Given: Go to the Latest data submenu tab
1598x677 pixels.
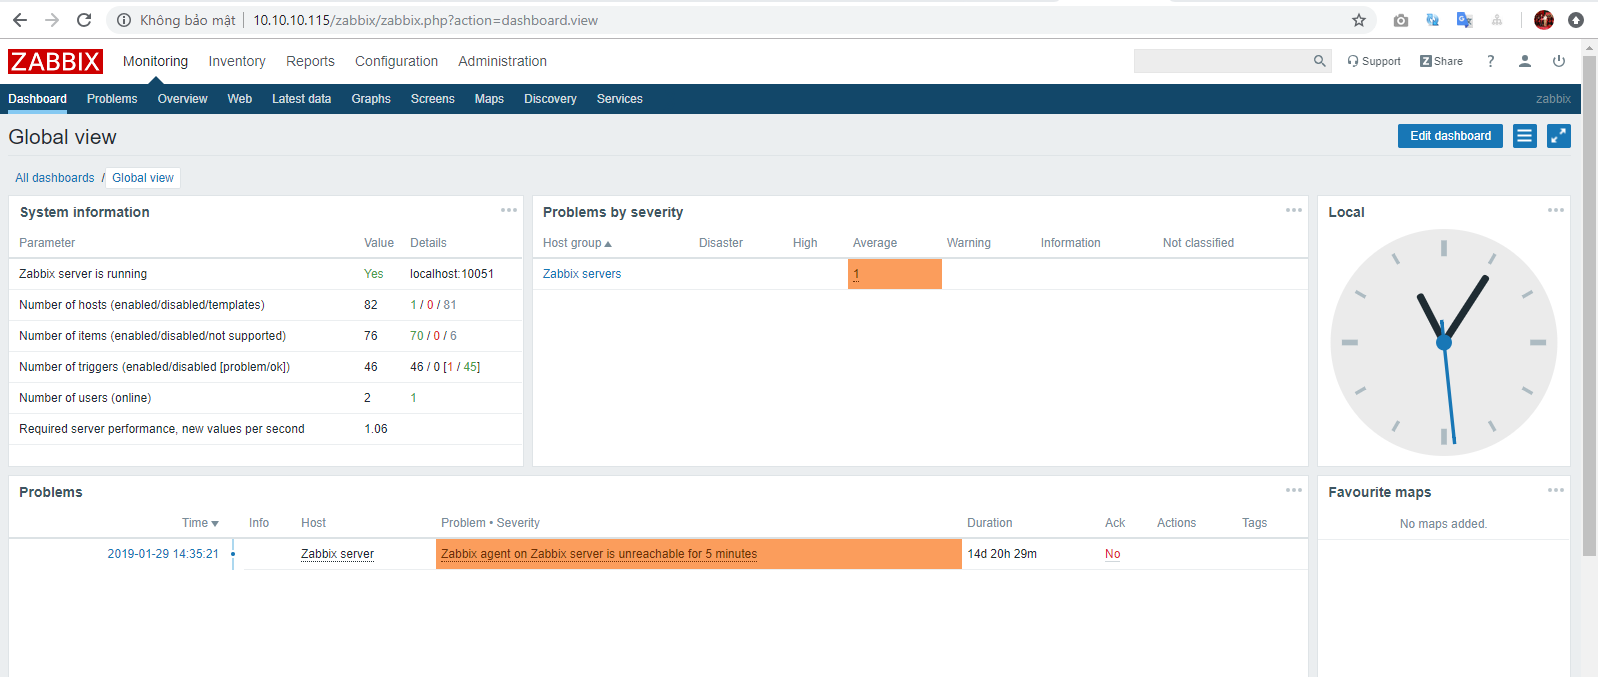Looking at the screenshot, I should pyautogui.click(x=301, y=99).
